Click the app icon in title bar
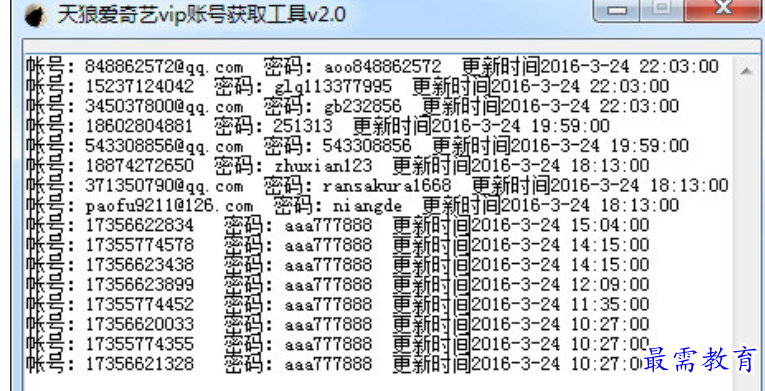Viewport: 765px width, 391px height. click(35, 15)
